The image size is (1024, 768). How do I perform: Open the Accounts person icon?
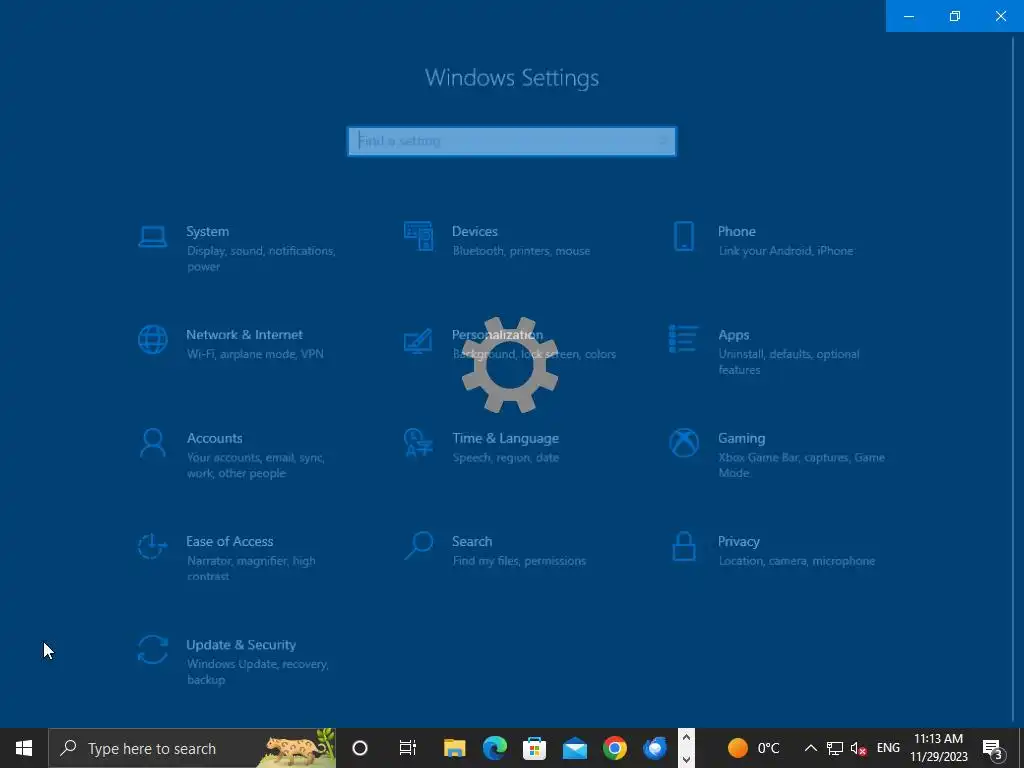(x=153, y=443)
